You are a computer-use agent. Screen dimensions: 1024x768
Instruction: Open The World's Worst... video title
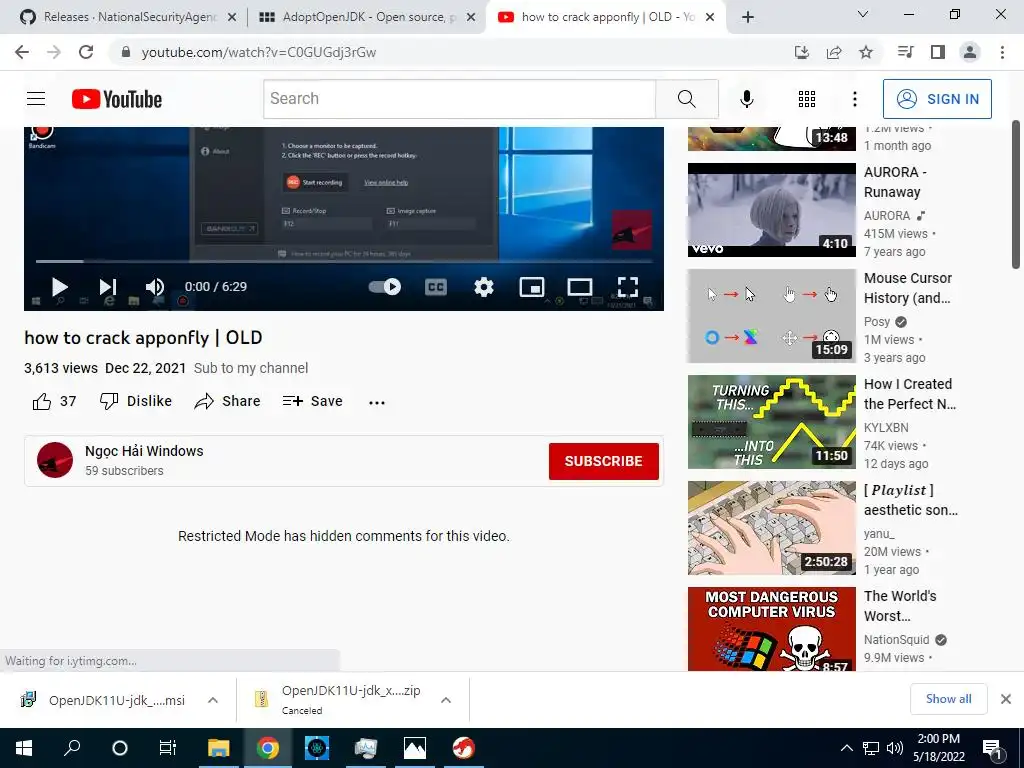[900, 606]
